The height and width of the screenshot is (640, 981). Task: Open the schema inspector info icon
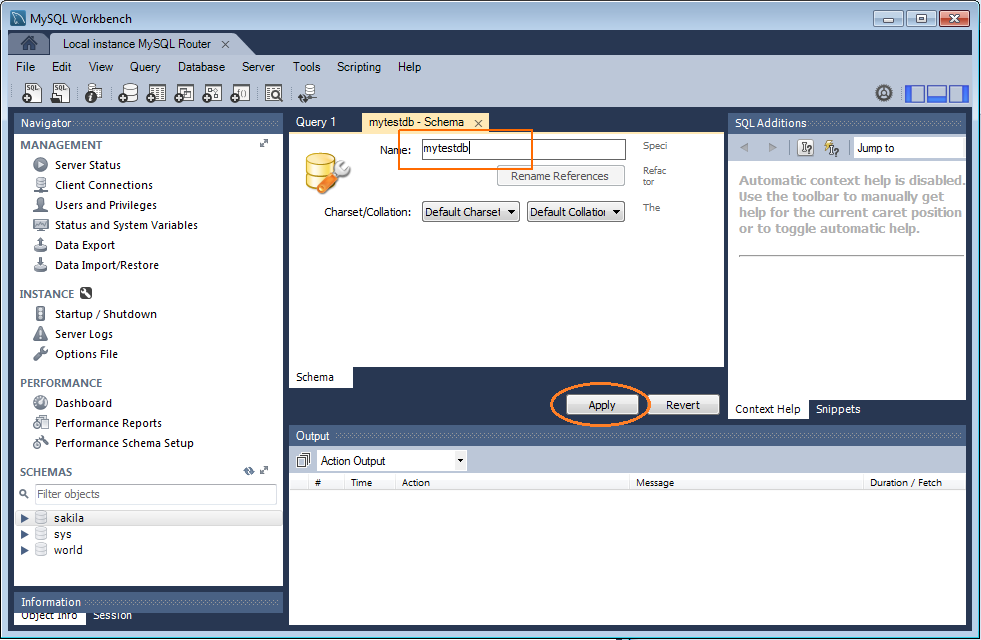pyautogui.click(x=94, y=93)
